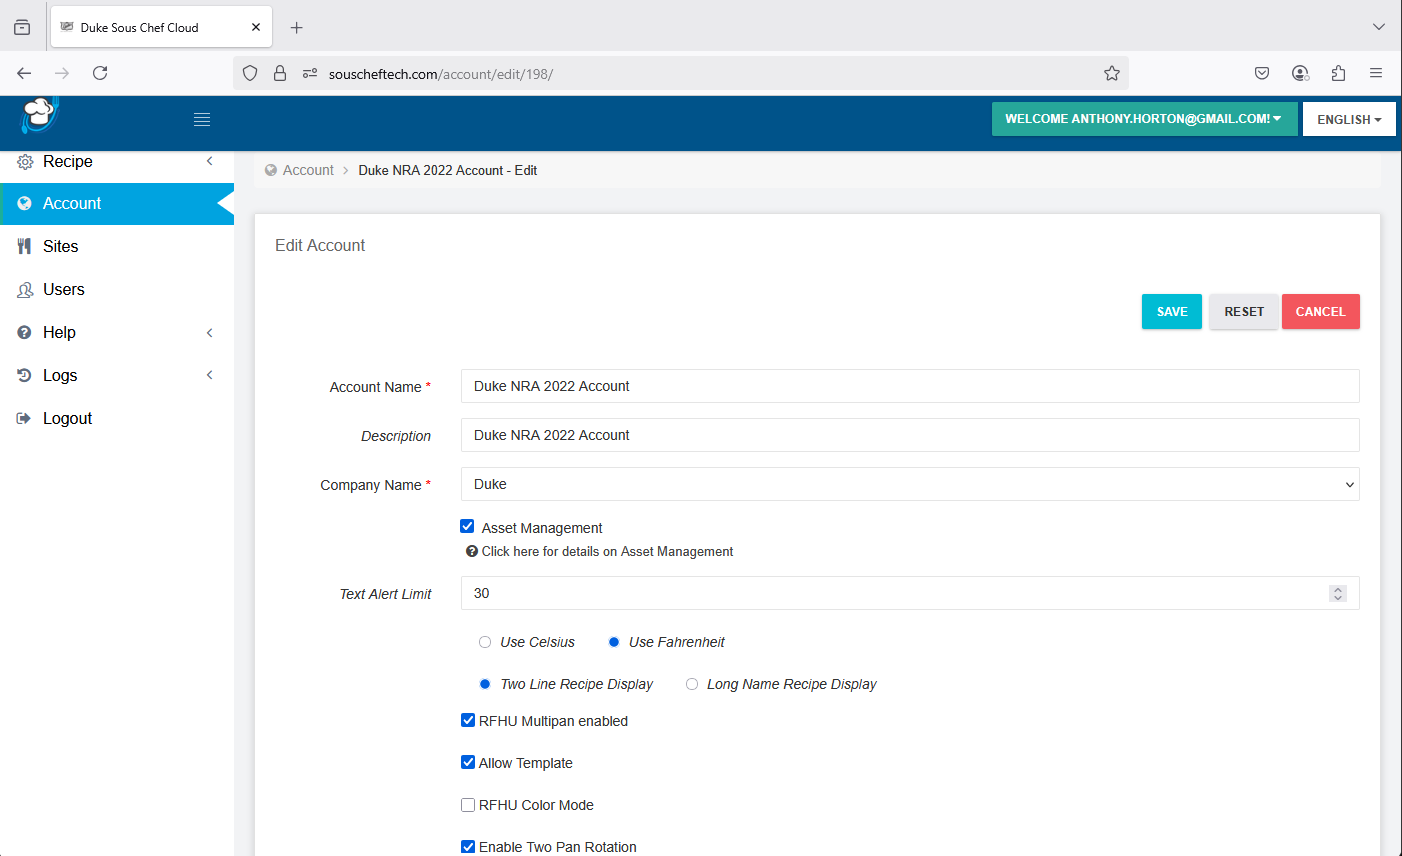This screenshot has width=1402, height=856.
Task: Open the Recipe sidebar menu item
Action: [117, 162]
